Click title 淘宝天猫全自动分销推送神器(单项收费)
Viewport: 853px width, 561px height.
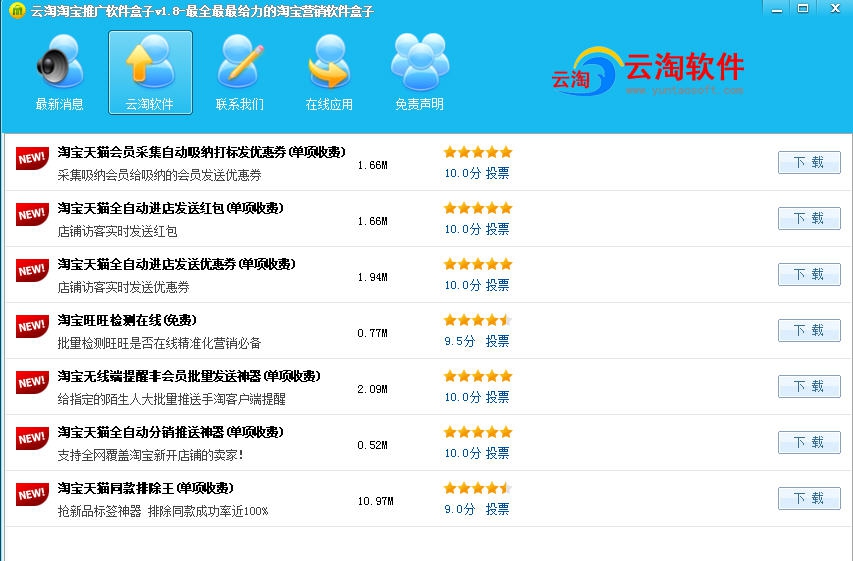170,432
